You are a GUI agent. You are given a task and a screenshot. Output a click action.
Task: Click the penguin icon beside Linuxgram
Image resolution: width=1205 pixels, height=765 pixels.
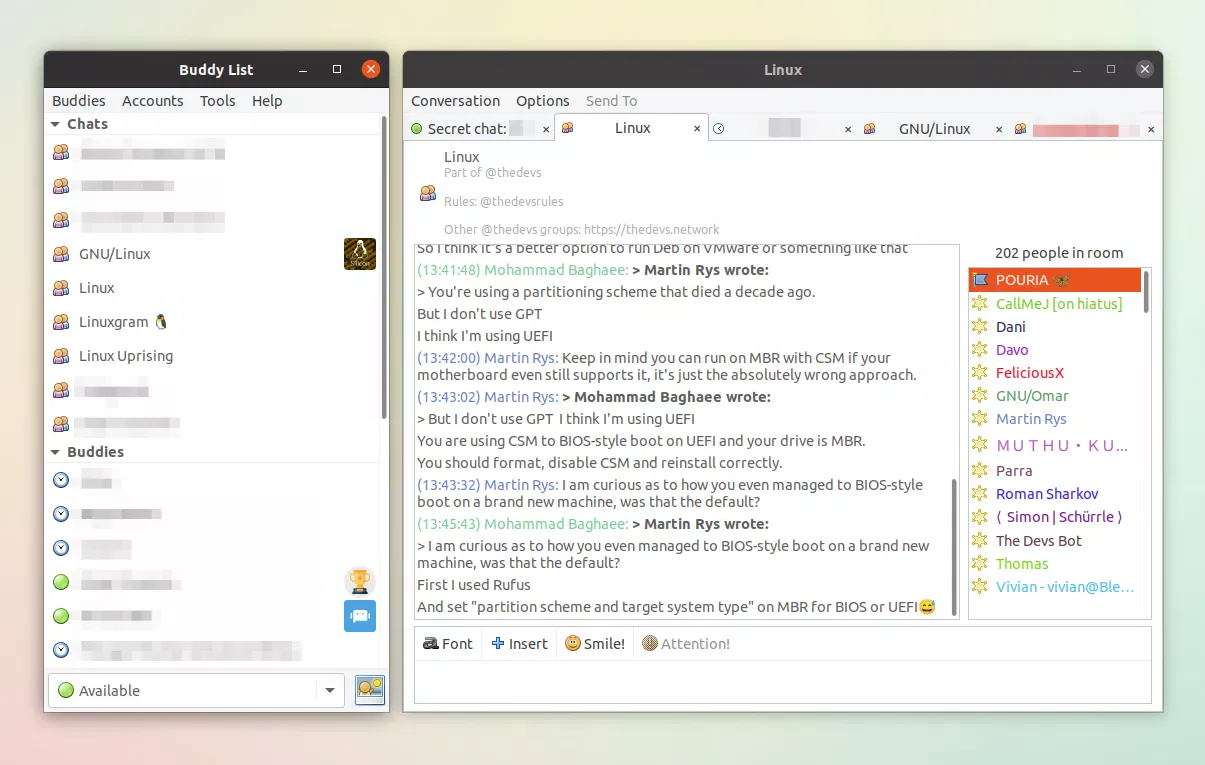coord(160,320)
